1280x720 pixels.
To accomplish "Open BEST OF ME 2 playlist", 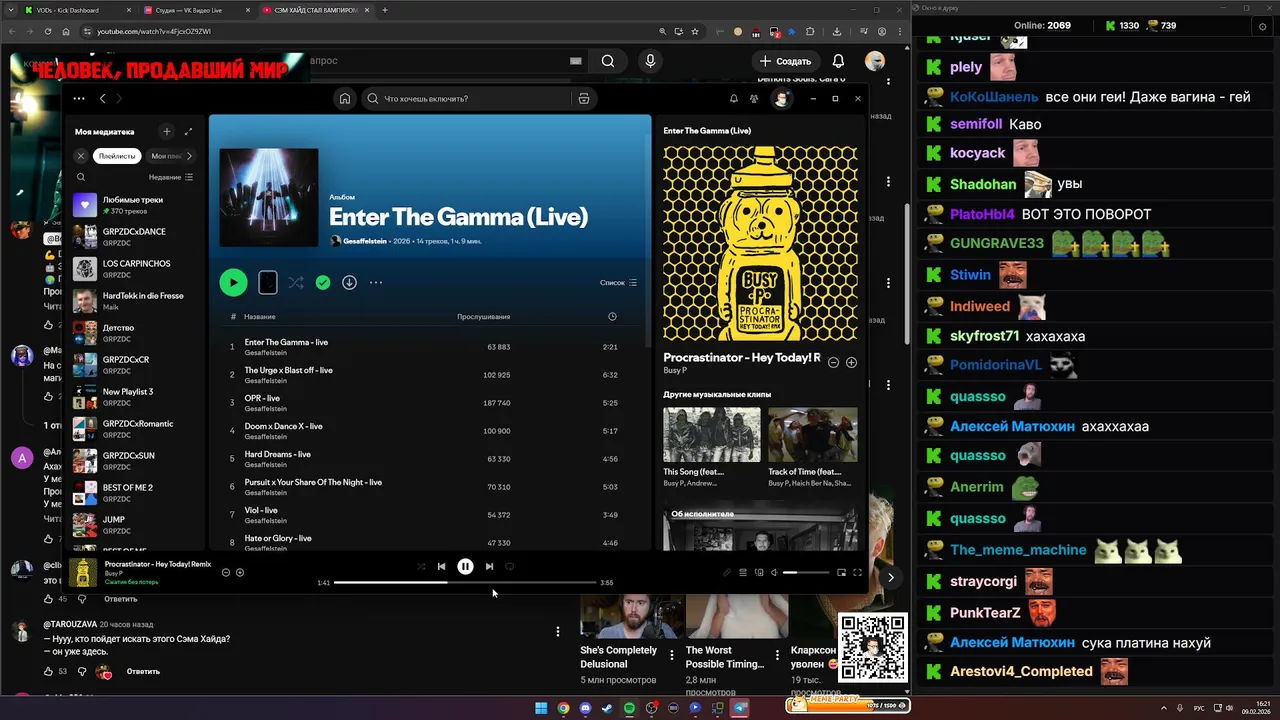I will point(135,493).
